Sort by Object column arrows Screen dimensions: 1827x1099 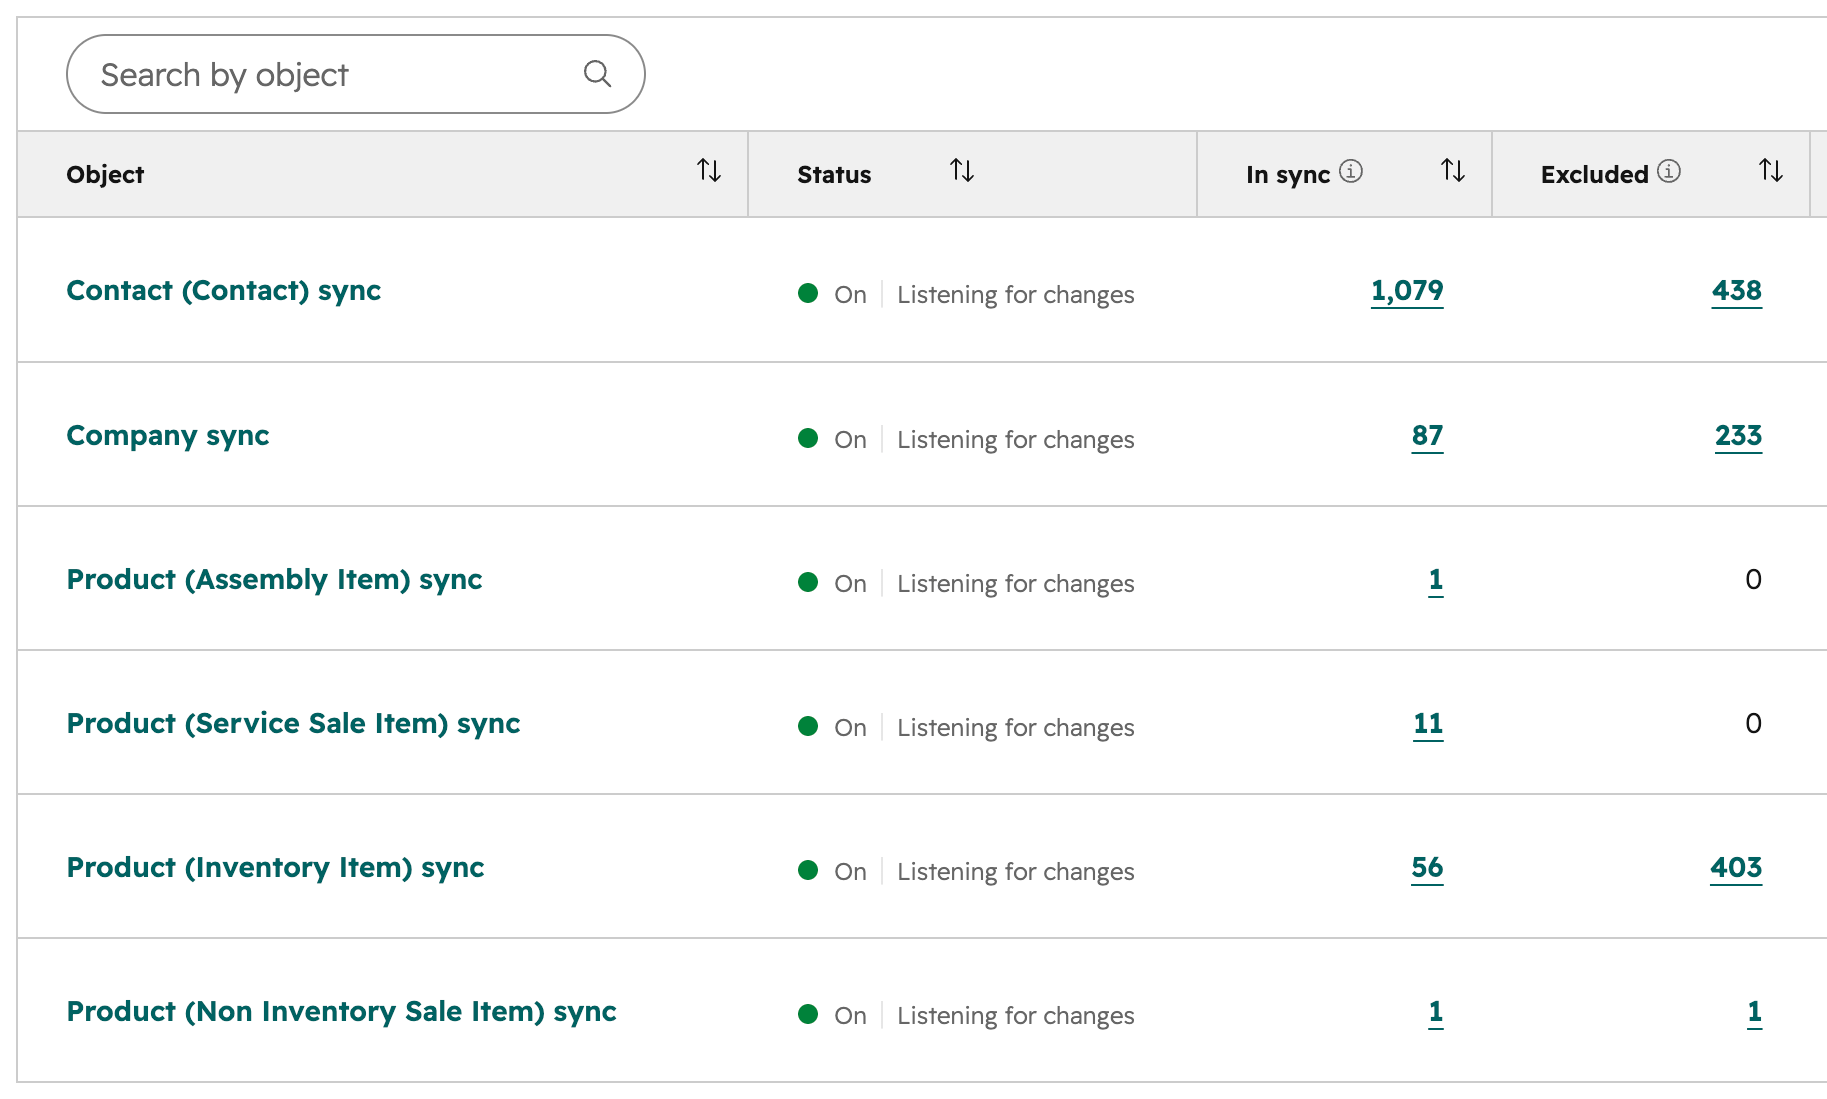click(x=709, y=171)
